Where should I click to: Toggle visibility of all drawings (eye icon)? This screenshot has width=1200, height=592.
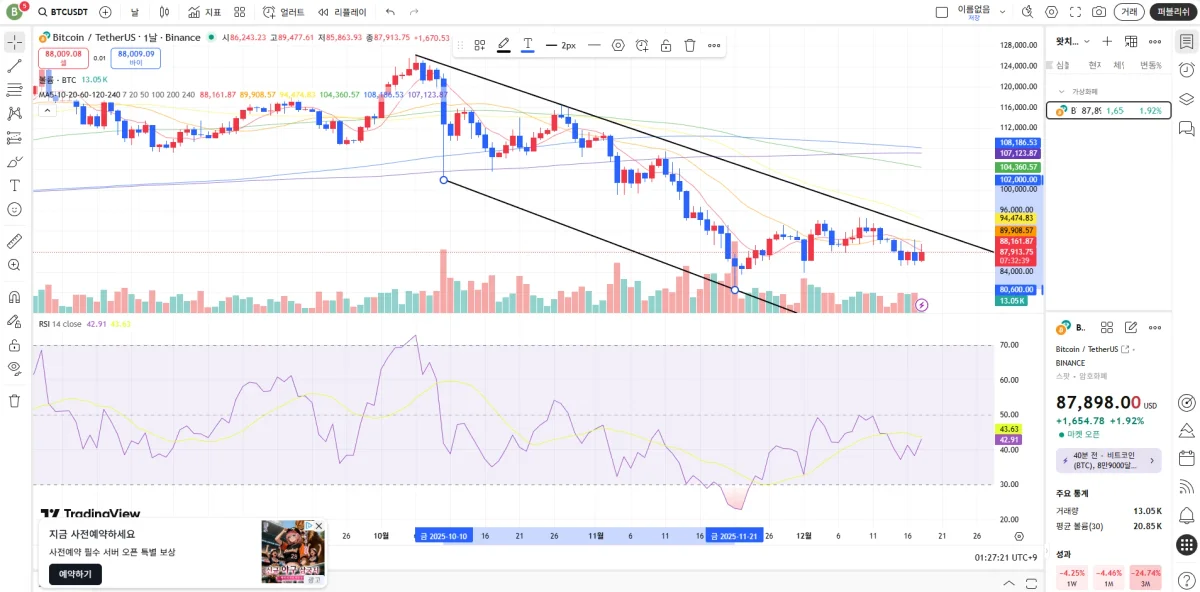click(x=14, y=368)
